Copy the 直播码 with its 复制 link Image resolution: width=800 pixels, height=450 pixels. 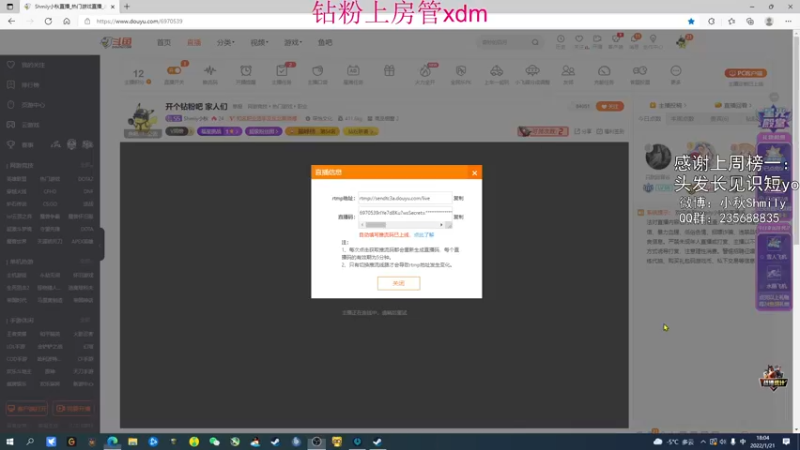click(459, 217)
